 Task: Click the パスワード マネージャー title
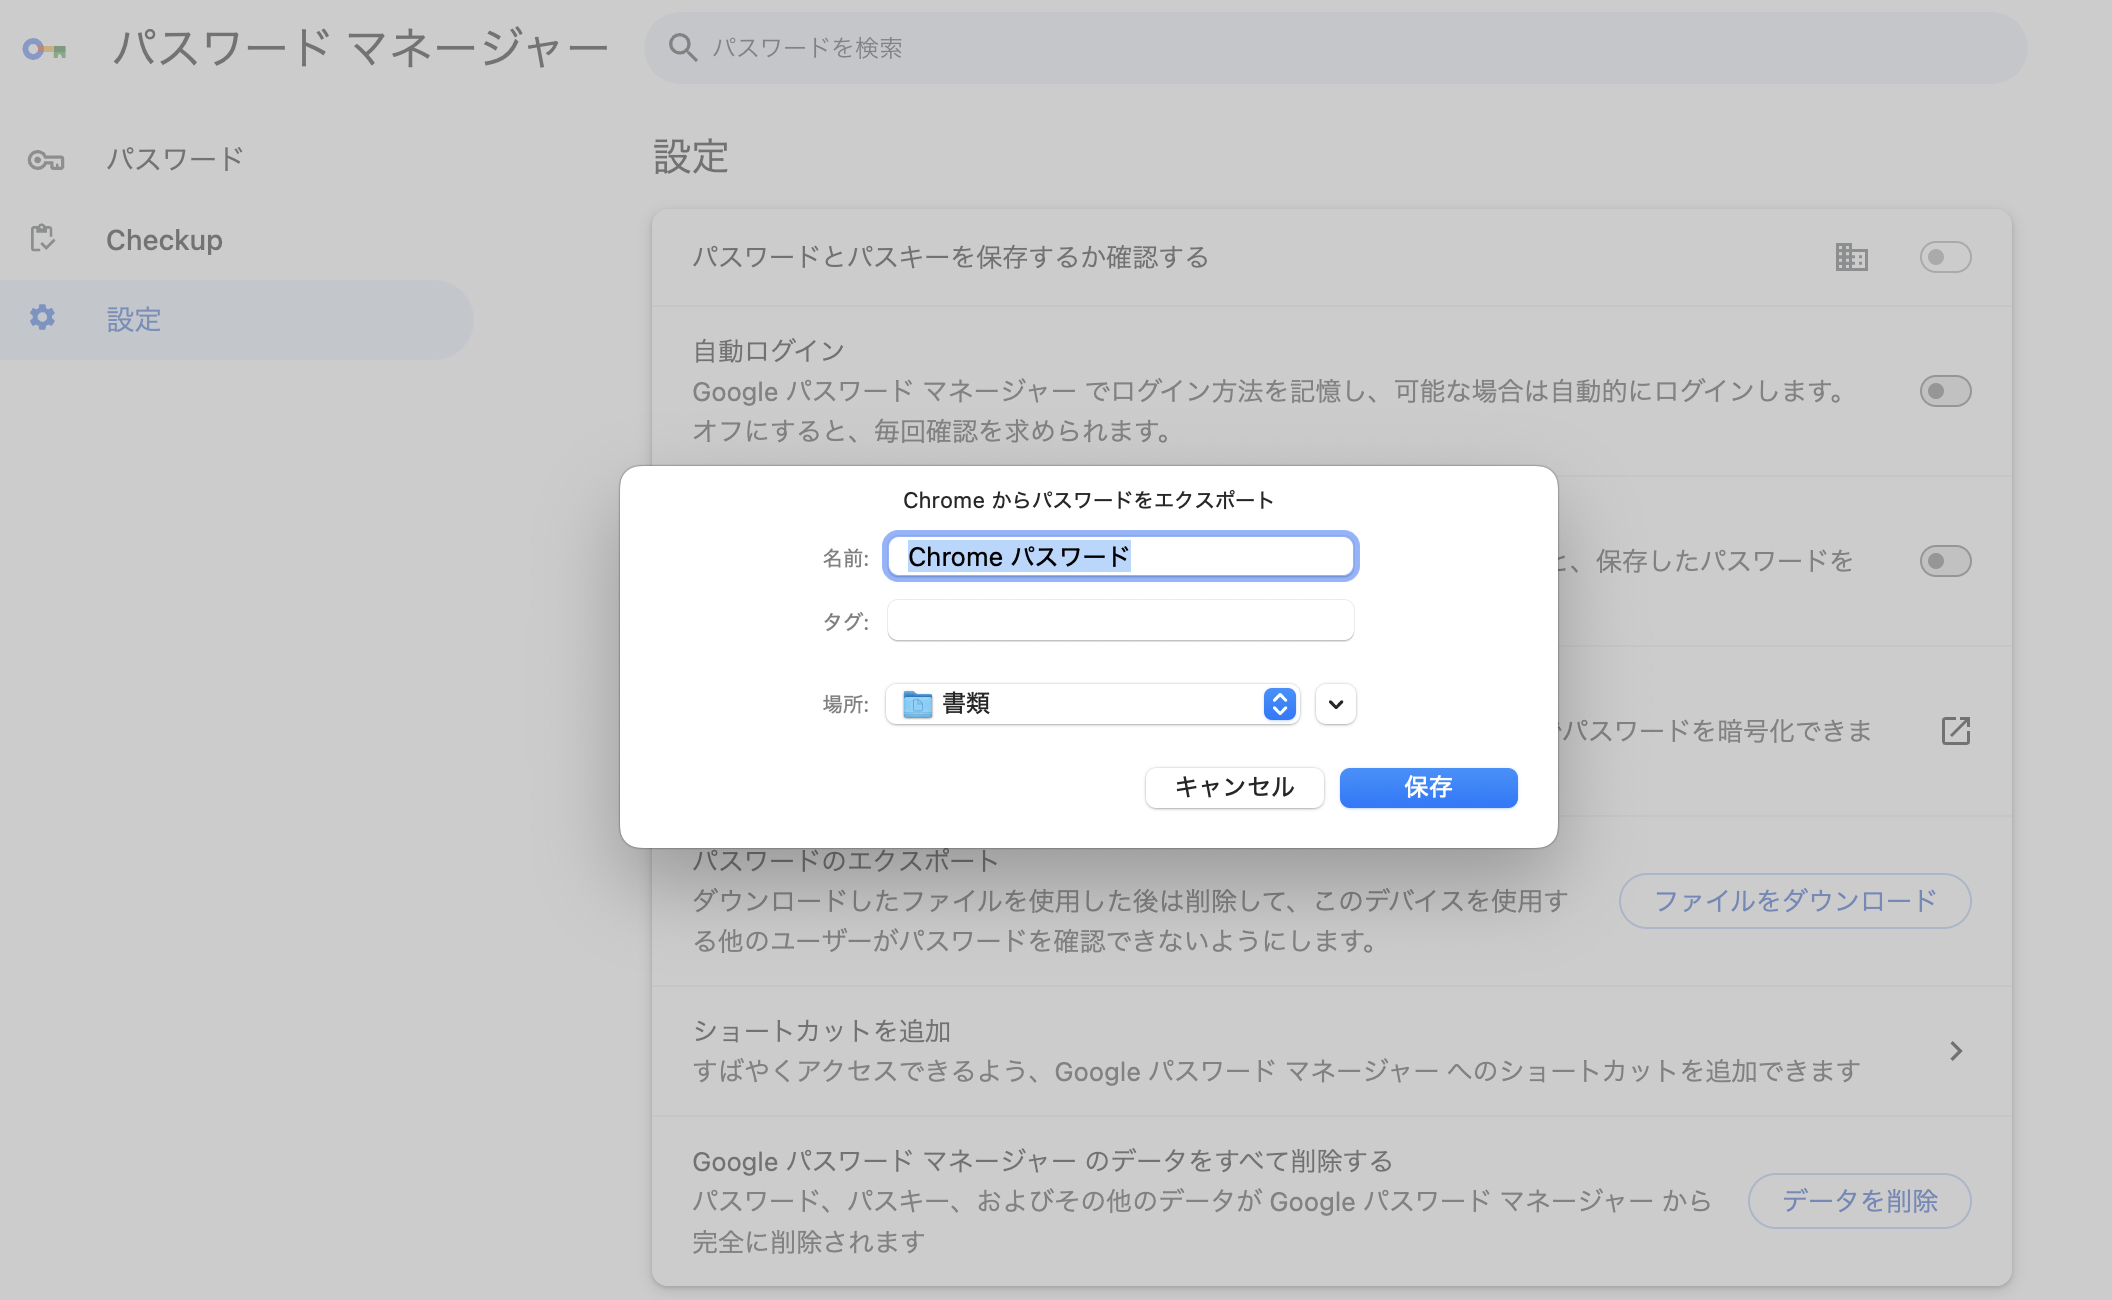click(x=360, y=48)
